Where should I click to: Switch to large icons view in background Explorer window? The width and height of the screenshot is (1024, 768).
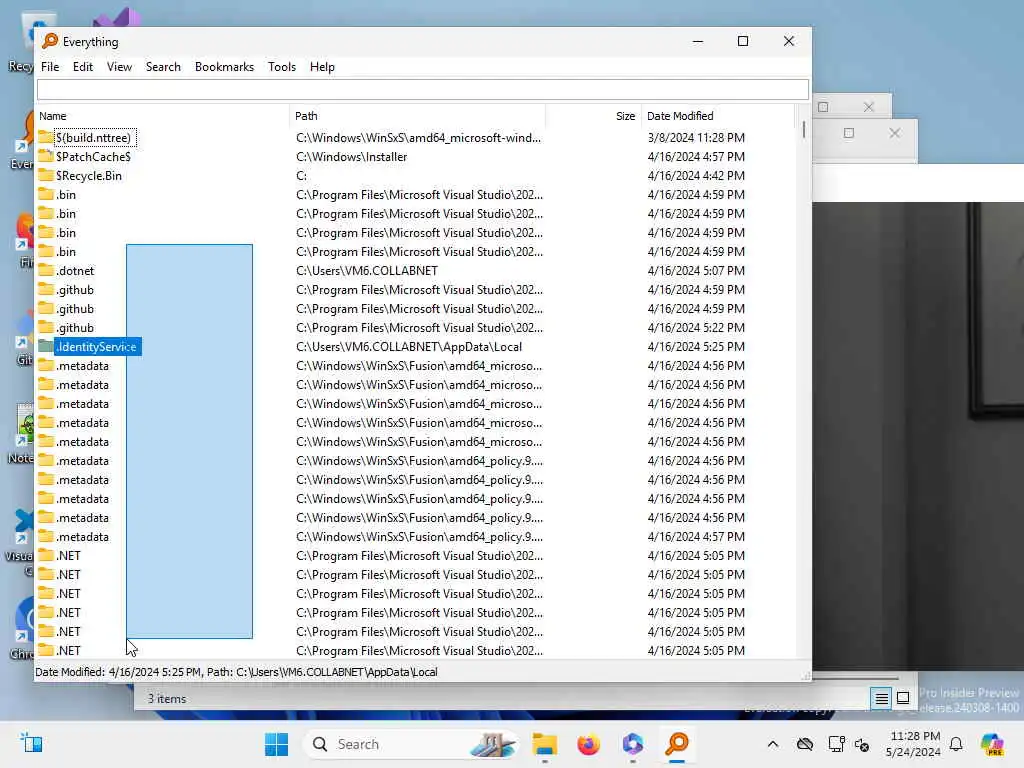pyautogui.click(x=903, y=698)
